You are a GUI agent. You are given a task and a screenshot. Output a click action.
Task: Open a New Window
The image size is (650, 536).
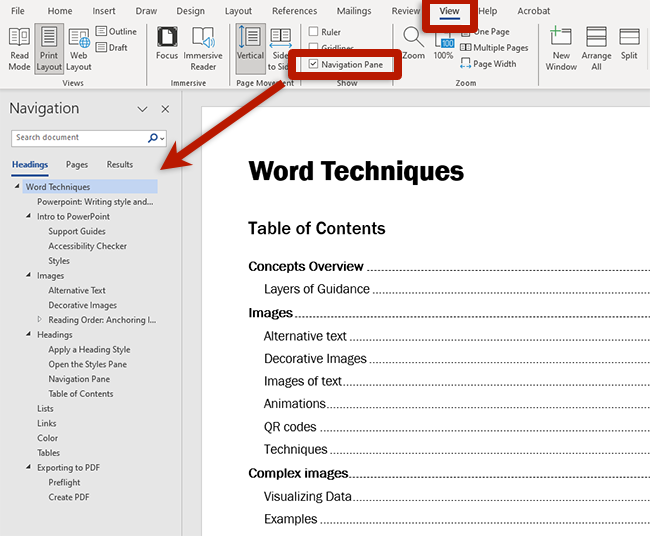tap(561, 49)
